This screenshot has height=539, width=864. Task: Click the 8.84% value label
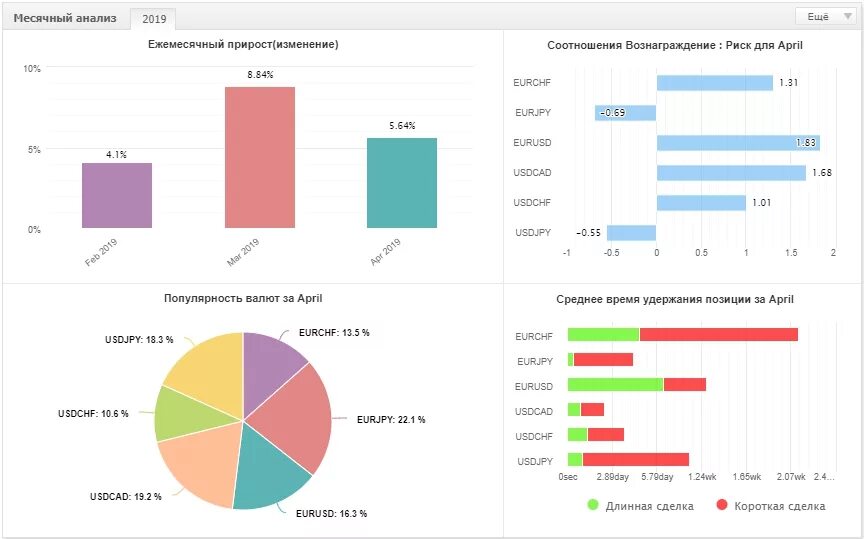click(260, 74)
